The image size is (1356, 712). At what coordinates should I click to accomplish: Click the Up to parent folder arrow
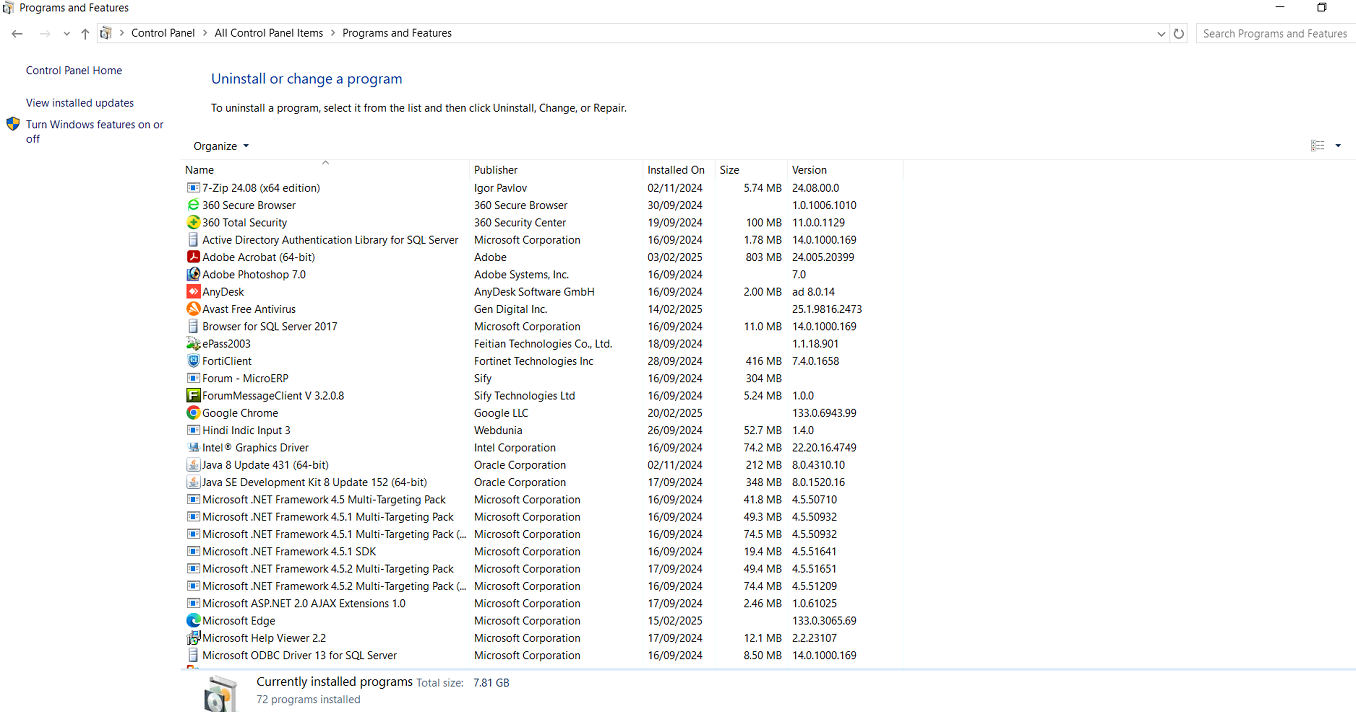click(85, 33)
